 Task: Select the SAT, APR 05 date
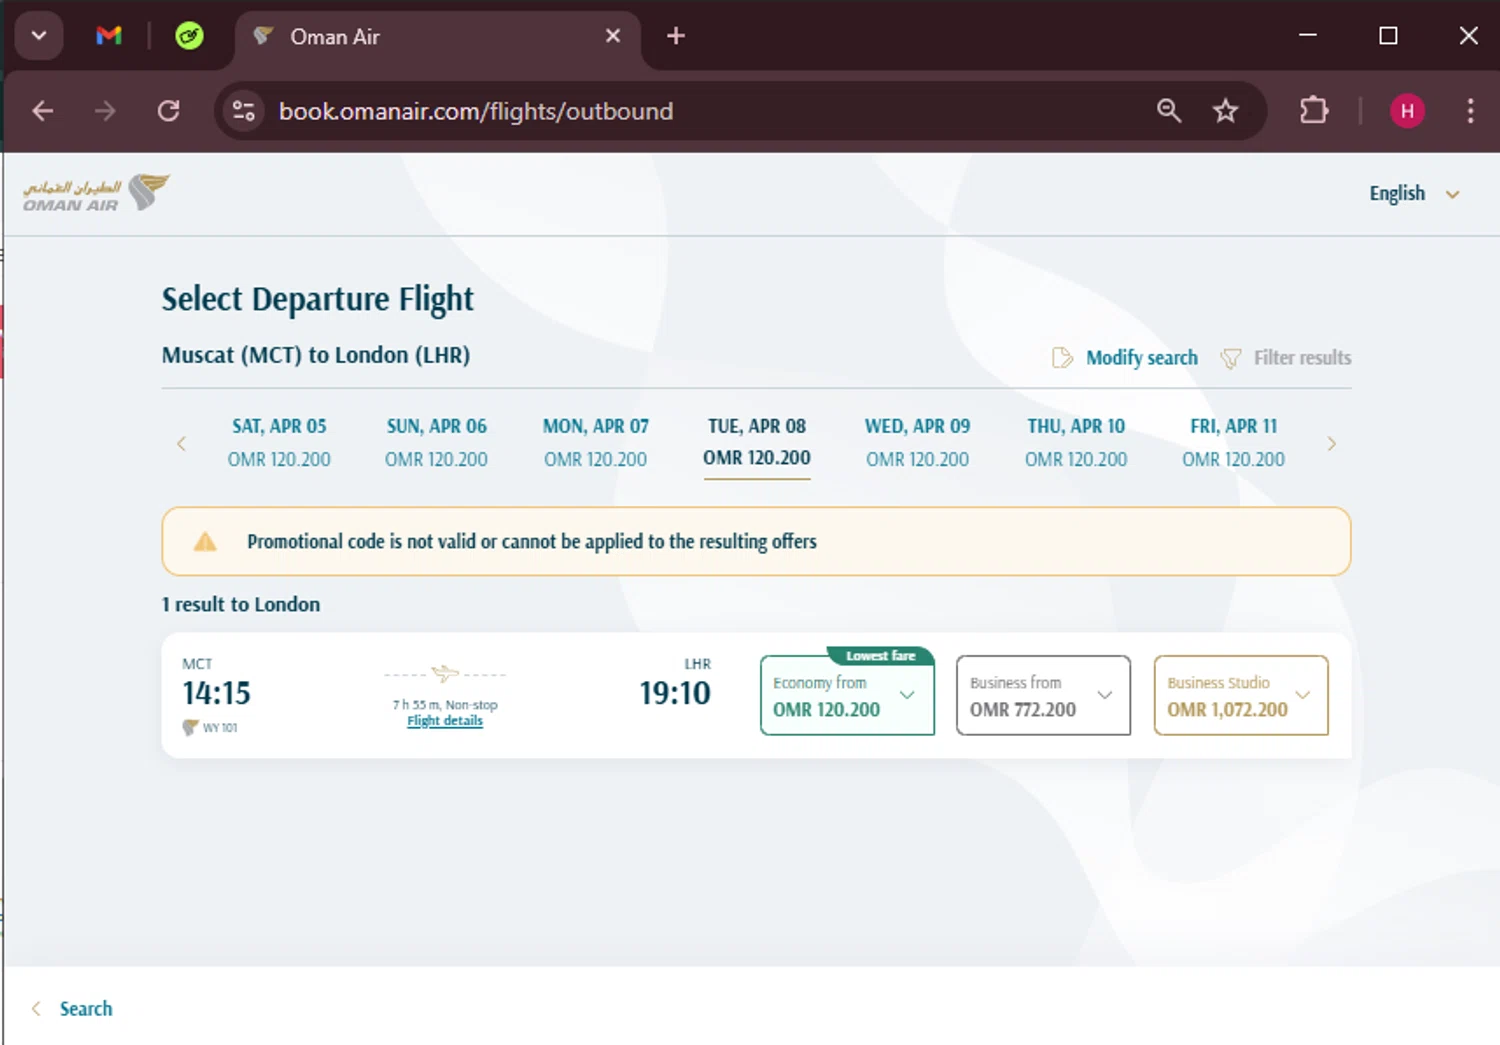(x=279, y=442)
